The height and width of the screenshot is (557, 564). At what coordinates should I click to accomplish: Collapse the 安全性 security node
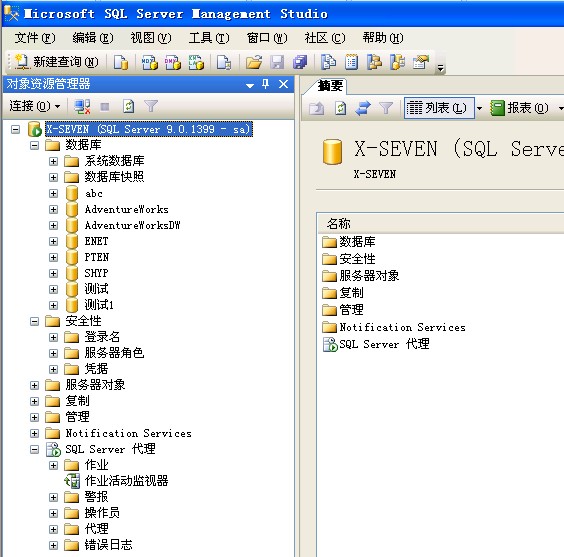coord(34,321)
